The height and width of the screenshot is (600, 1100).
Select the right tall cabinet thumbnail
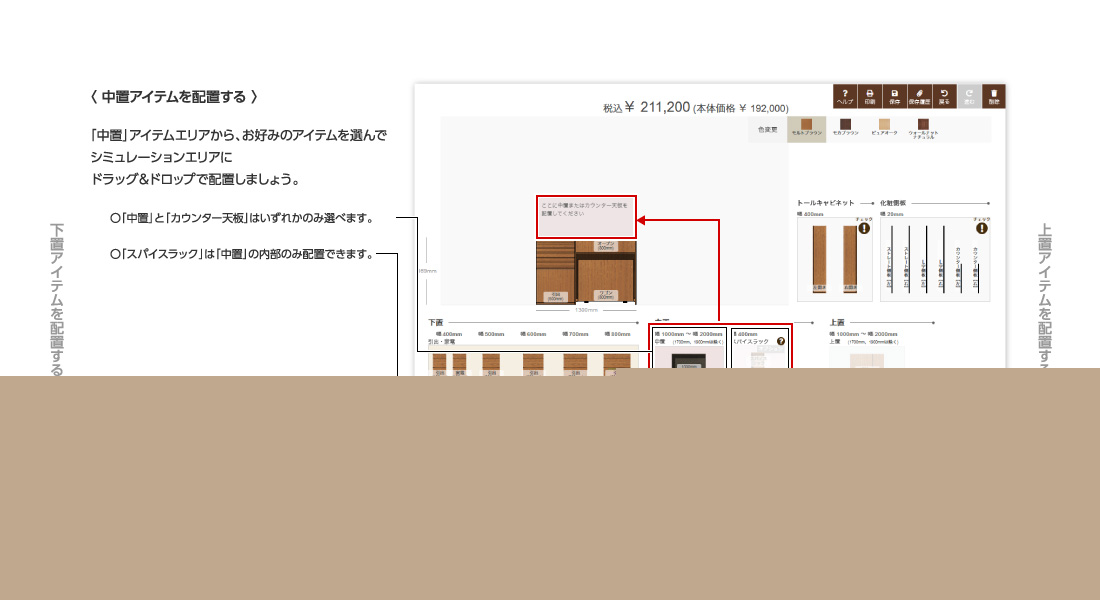click(x=850, y=259)
